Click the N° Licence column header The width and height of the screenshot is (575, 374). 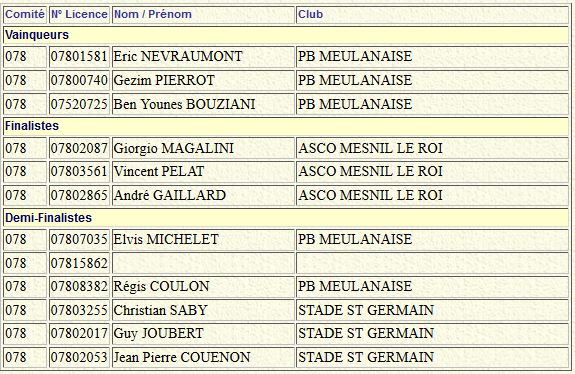click(x=79, y=14)
